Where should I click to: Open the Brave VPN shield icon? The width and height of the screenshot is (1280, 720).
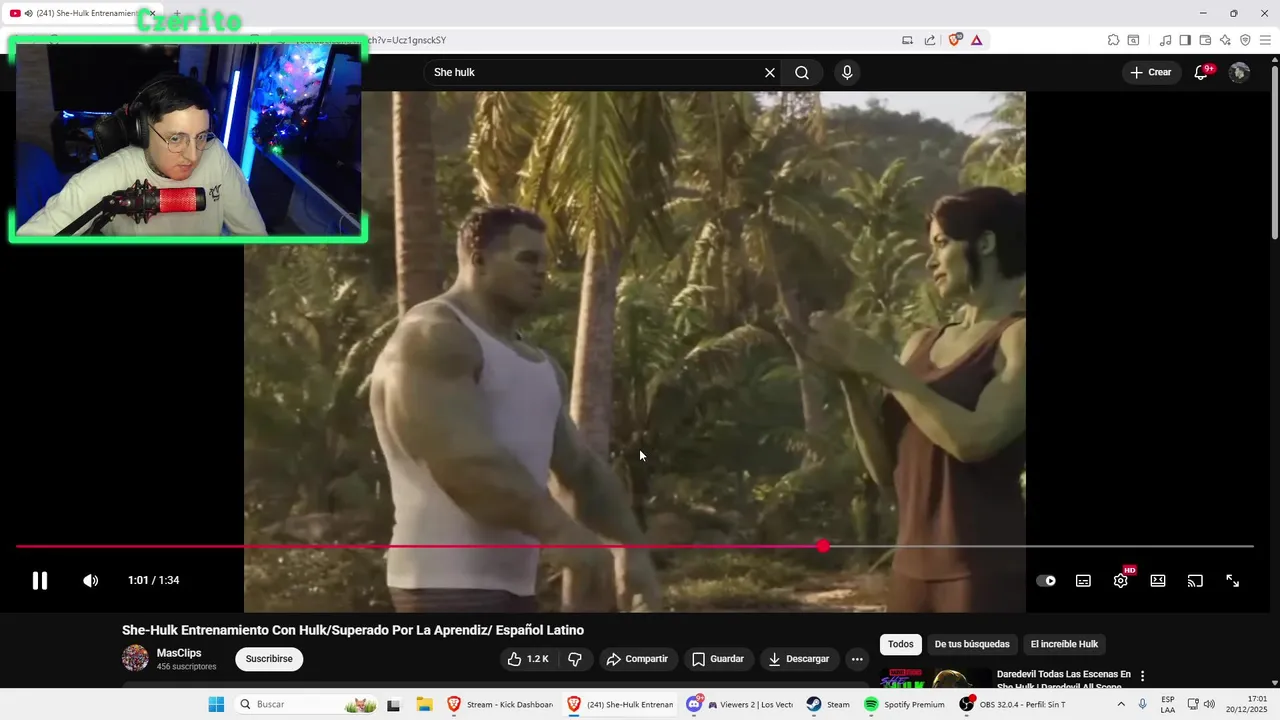1245,40
